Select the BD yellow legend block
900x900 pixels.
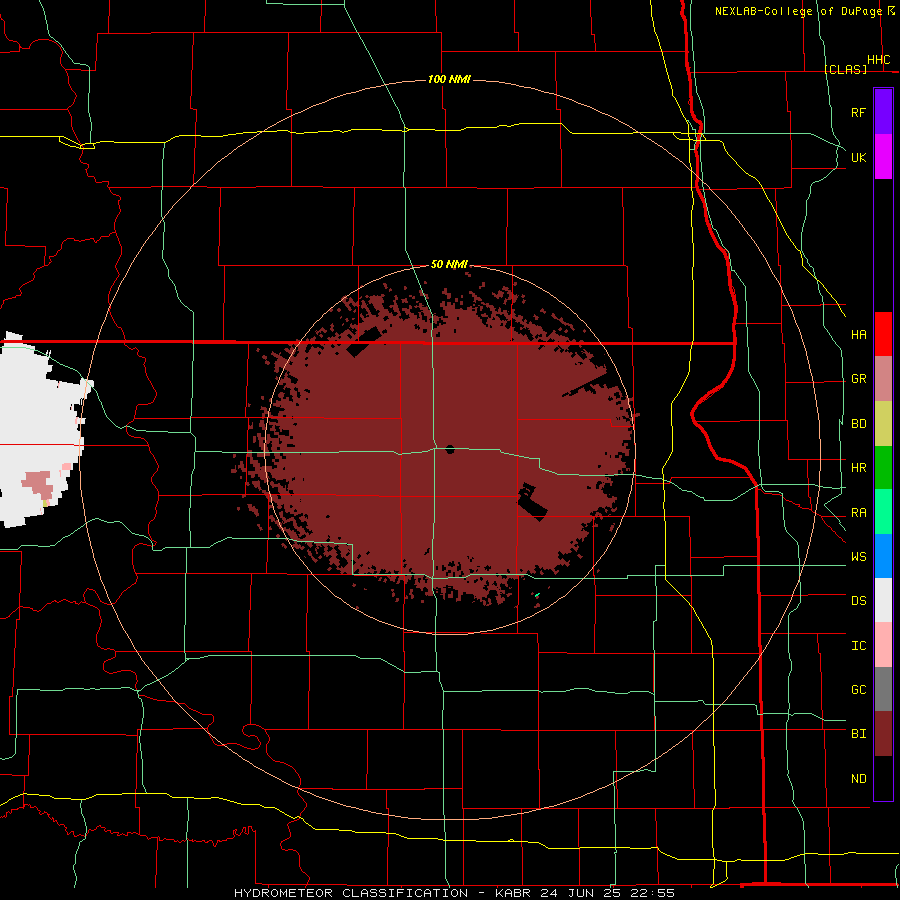883,424
